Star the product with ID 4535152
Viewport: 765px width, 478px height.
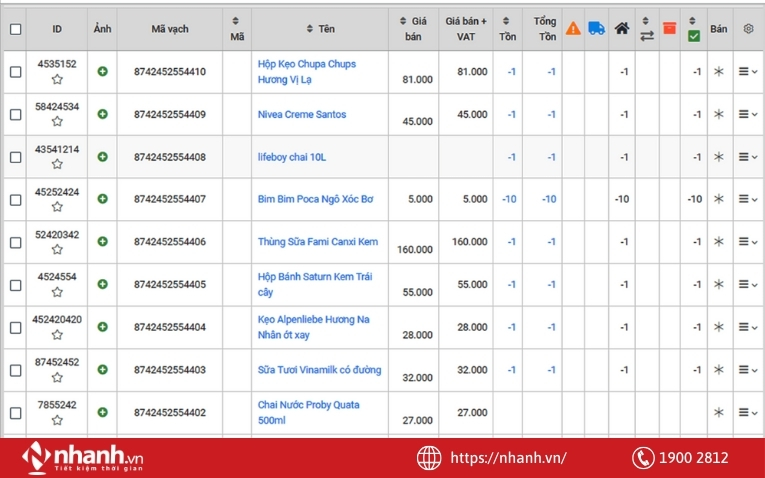pyautogui.click(x=57, y=79)
